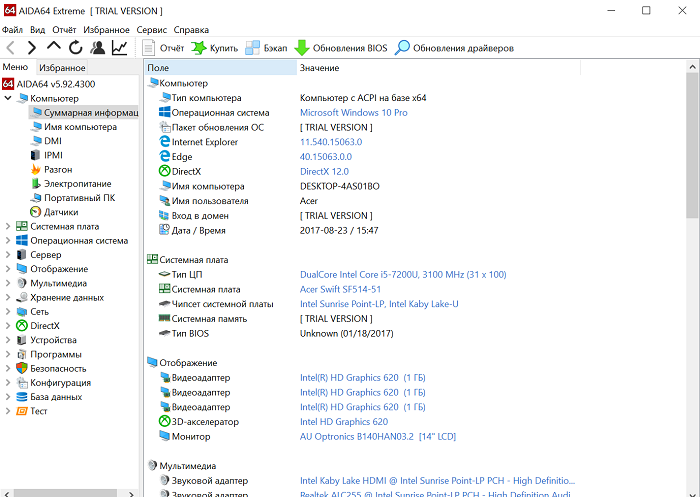The width and height of the screenshot is (700, 497).
Task: Open the AU Optronics B140HAN03.2 monitor link
Action: [378, 437]
